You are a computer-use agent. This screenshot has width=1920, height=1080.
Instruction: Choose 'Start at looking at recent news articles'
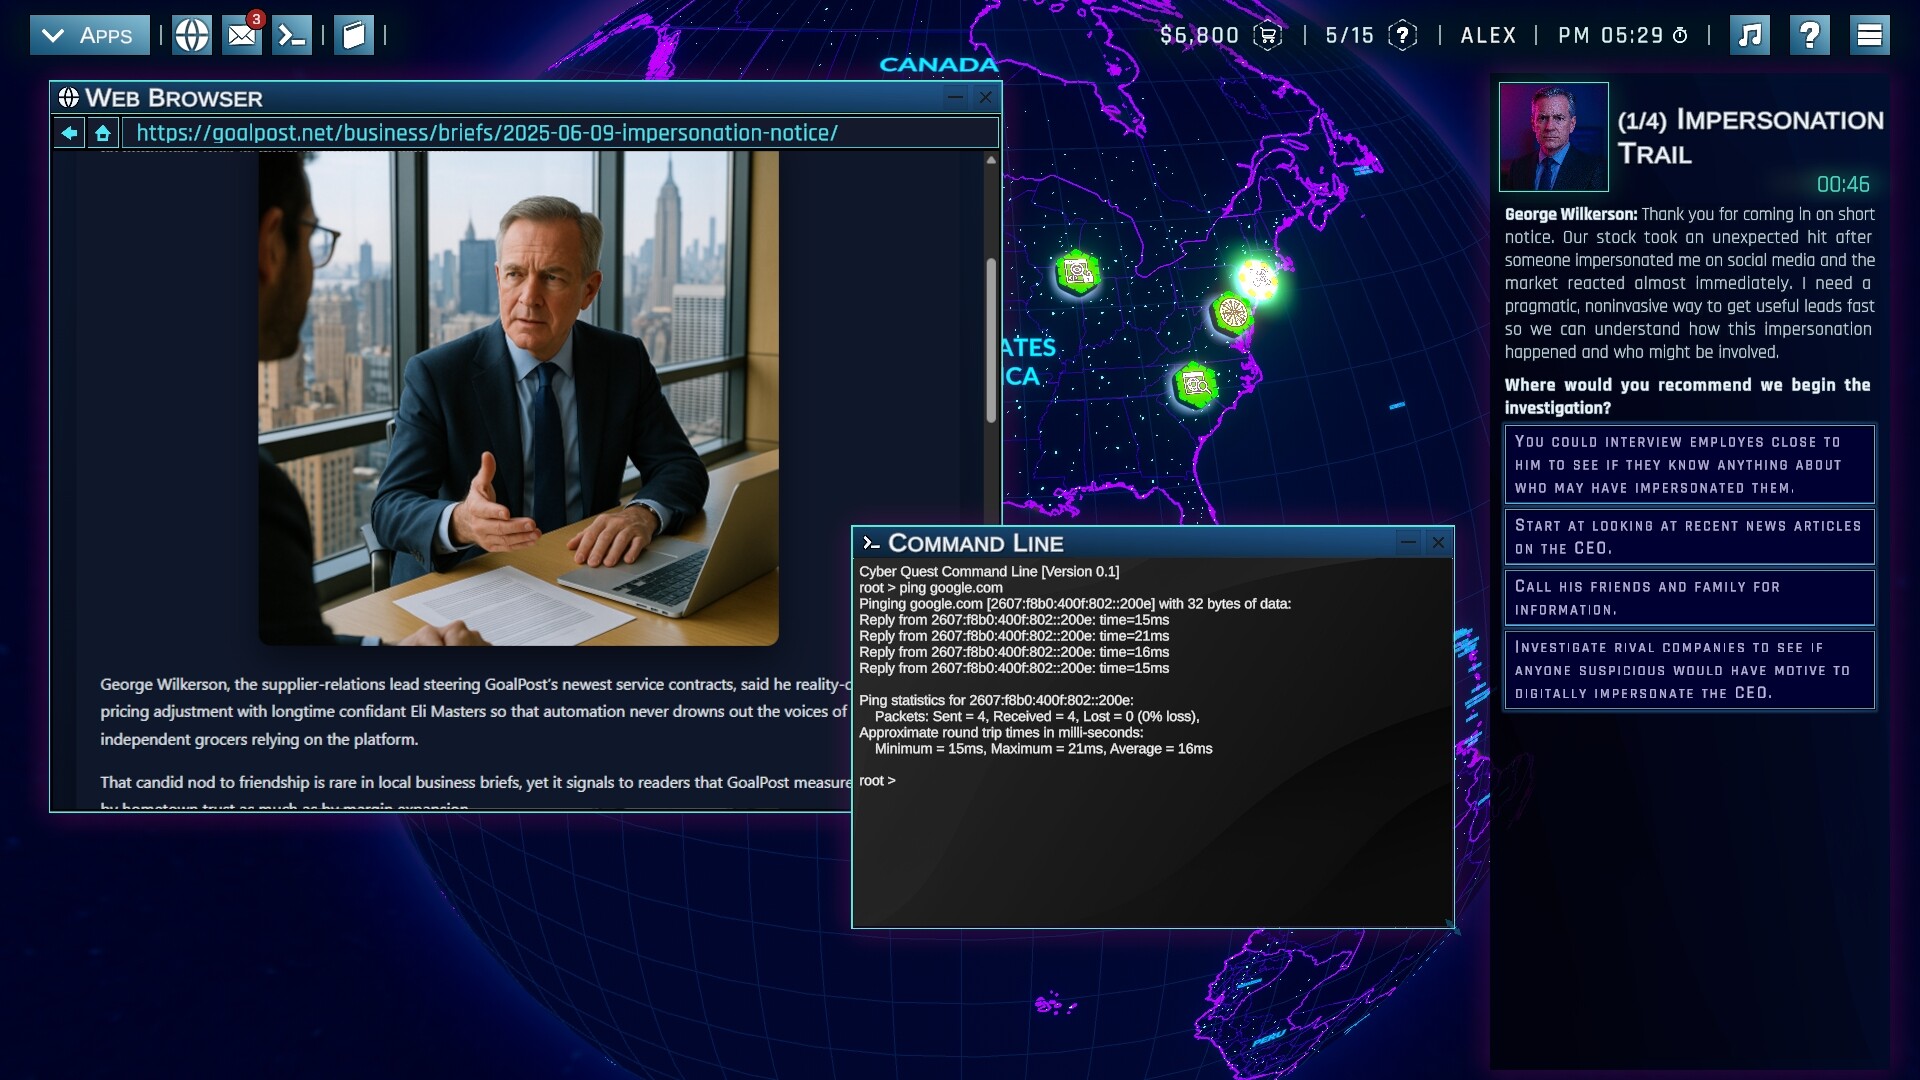[1689, 536]
